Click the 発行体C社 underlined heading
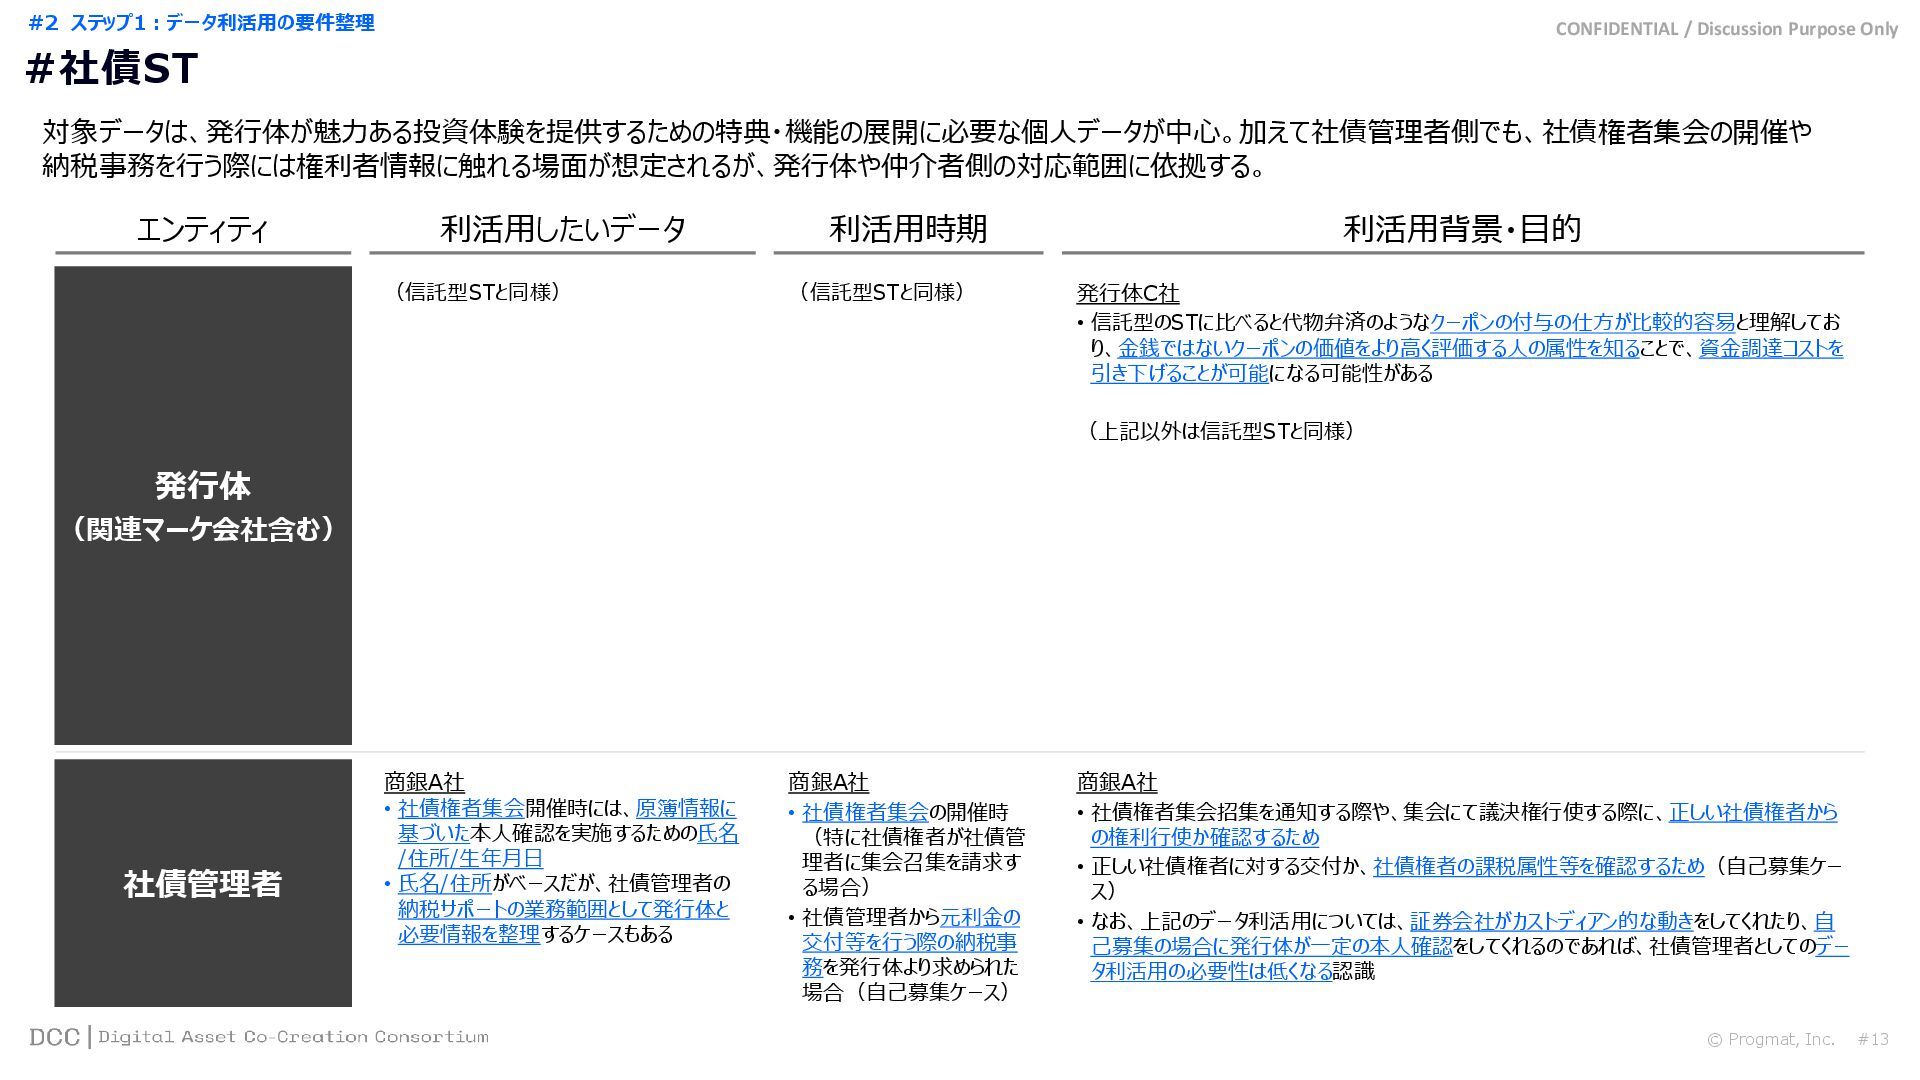The height and width of the screenshot is (1080, 1920). (1127, 293)
